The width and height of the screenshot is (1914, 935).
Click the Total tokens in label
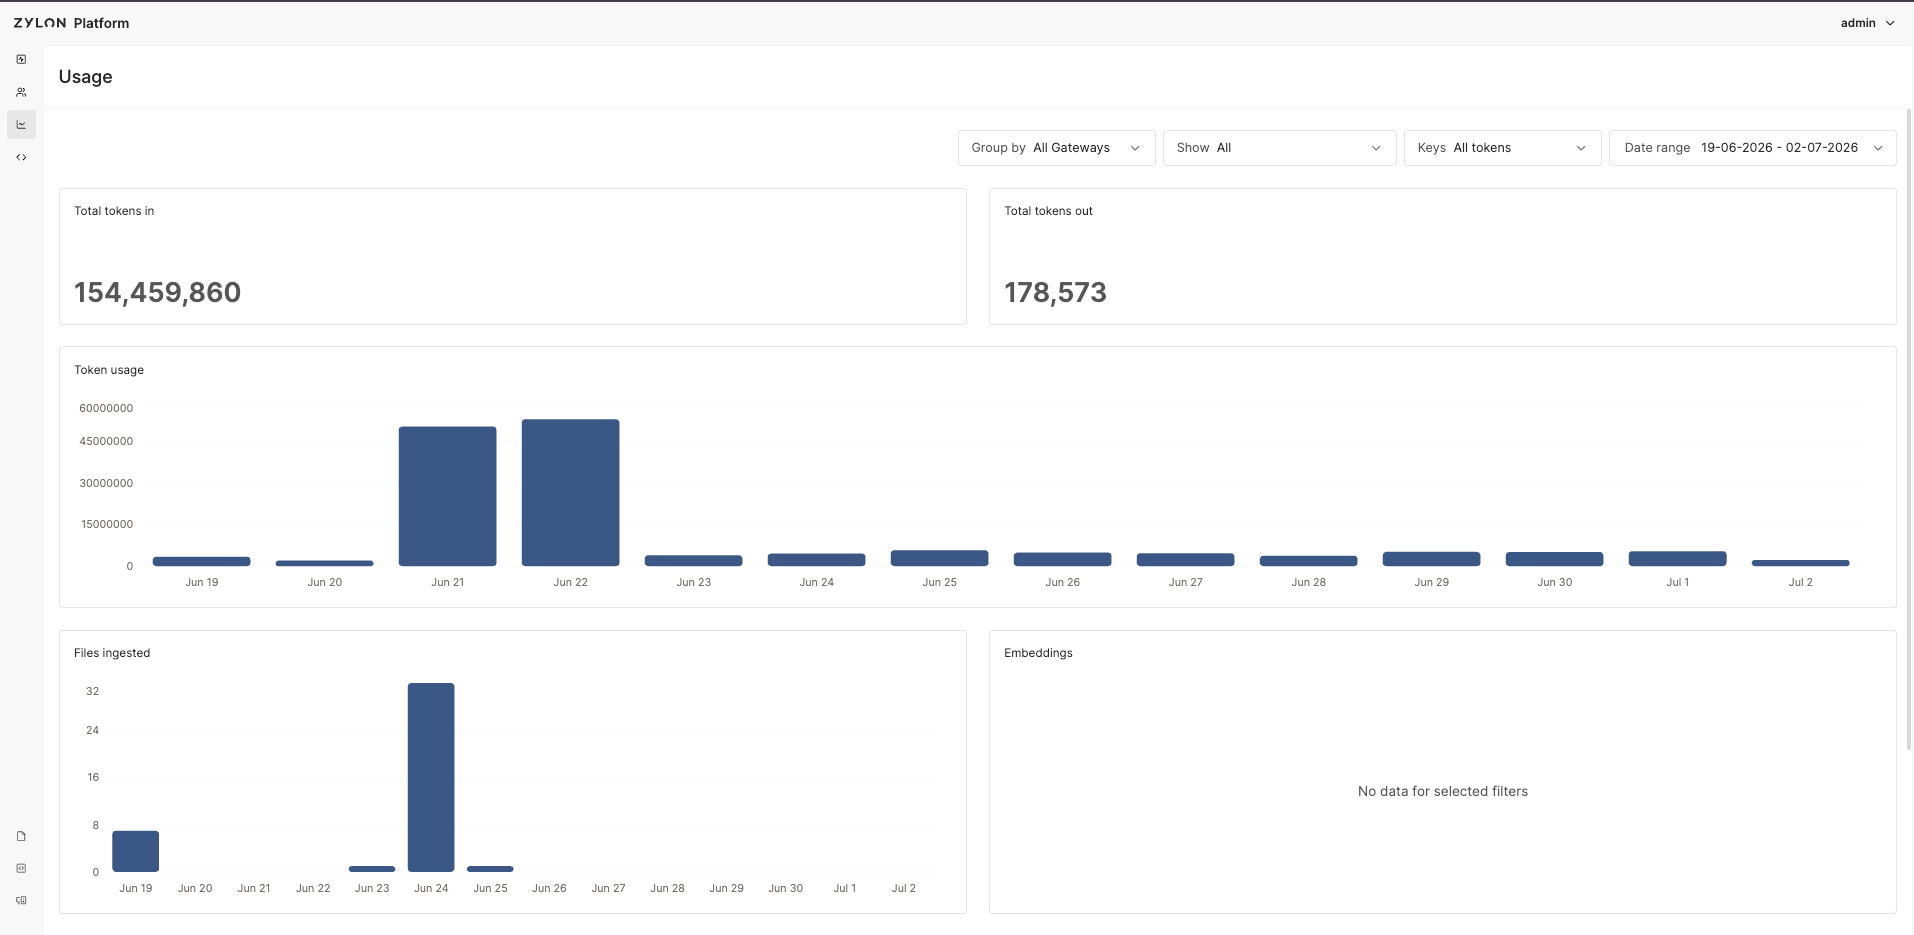pyautogui.click(x=114, y=211)
